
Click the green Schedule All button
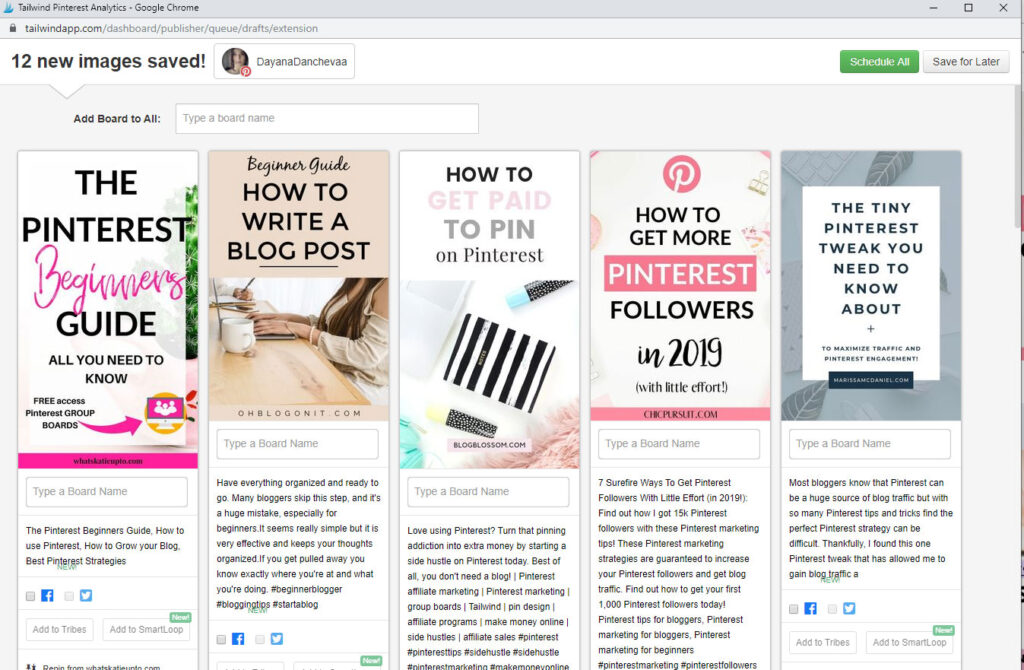tap(879, 61)
